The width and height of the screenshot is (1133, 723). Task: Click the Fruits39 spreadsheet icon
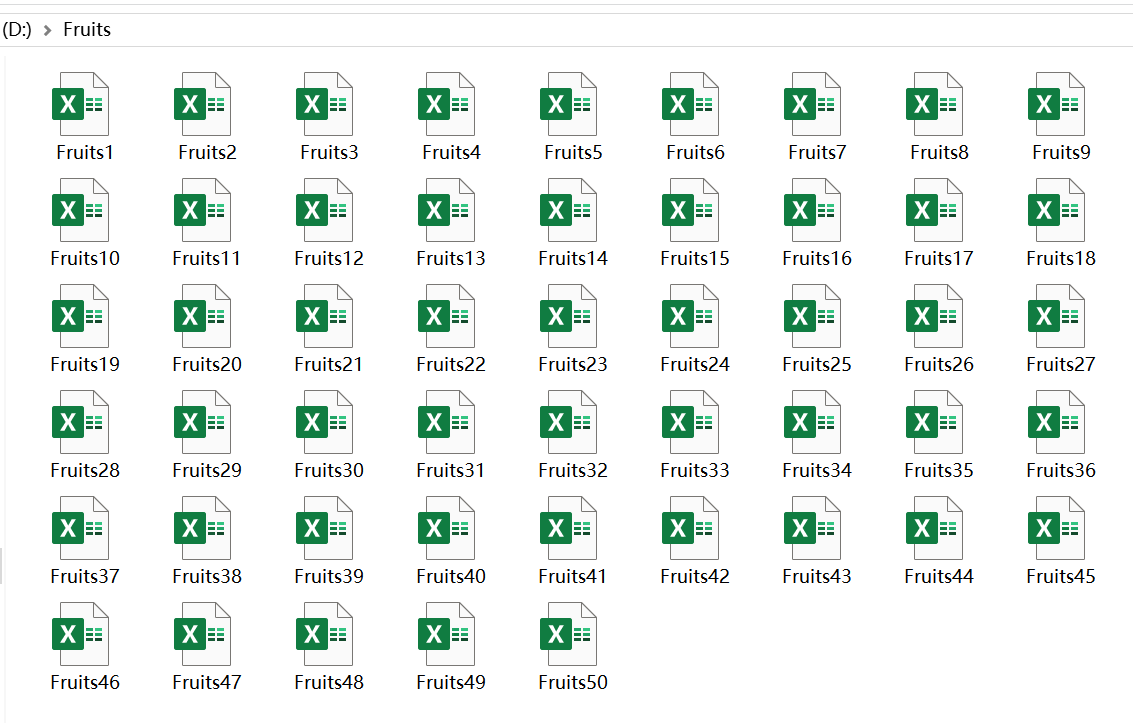pos(324,529)
